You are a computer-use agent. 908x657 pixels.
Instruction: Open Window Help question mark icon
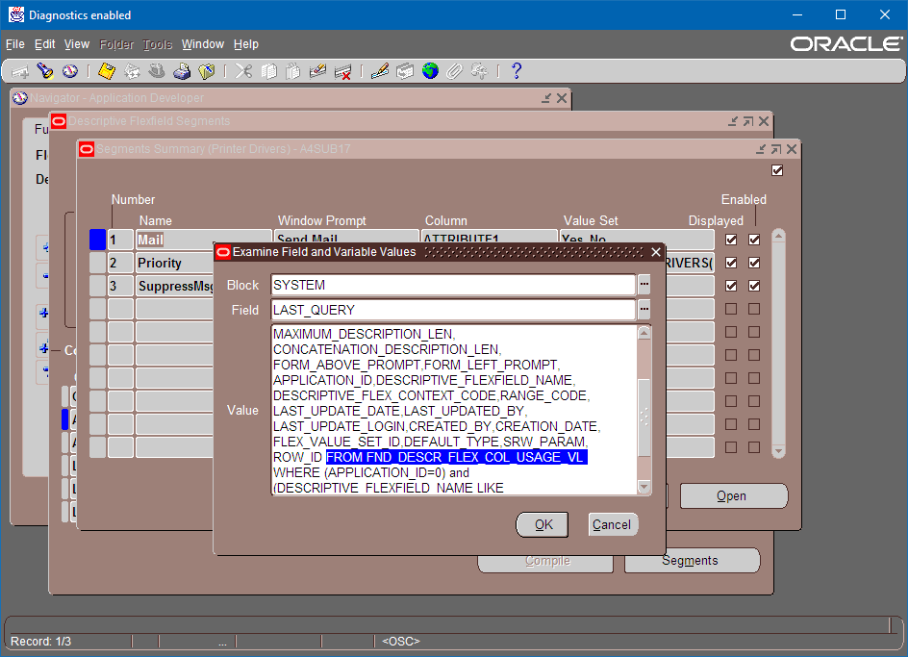pos(516,71)
